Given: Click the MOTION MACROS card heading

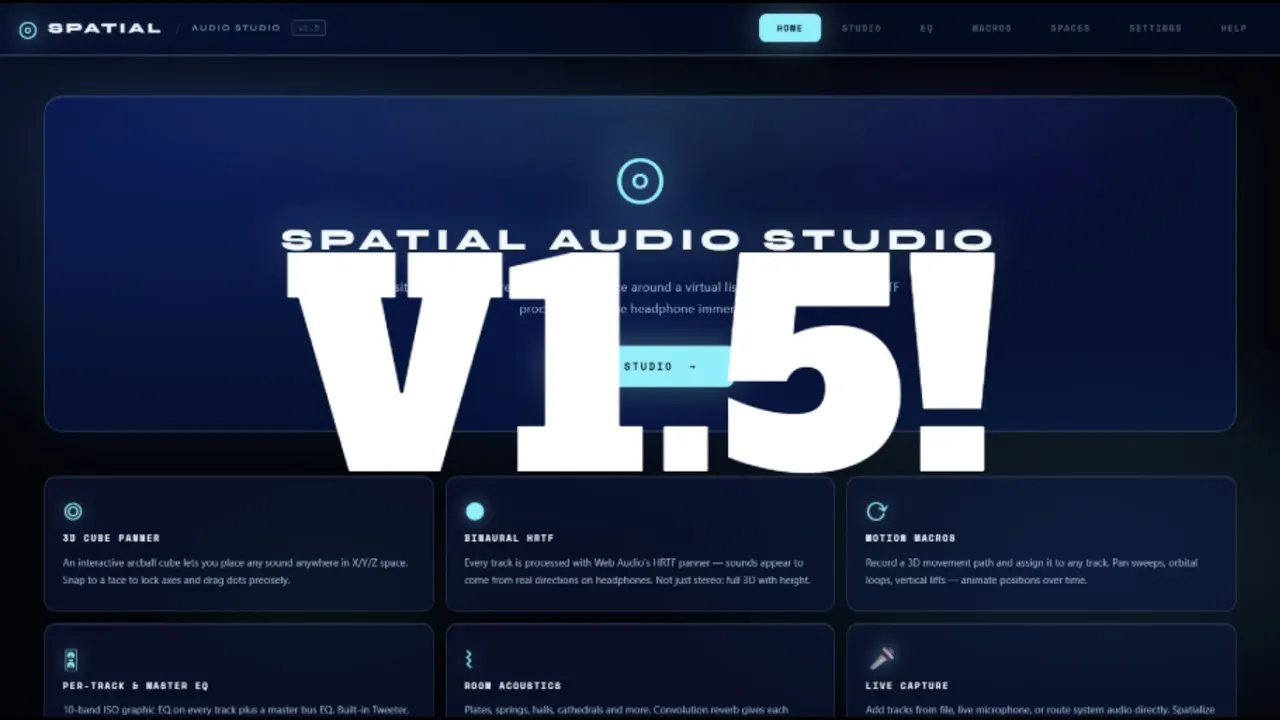Looking at the screenshot, I should coord(910,538).
